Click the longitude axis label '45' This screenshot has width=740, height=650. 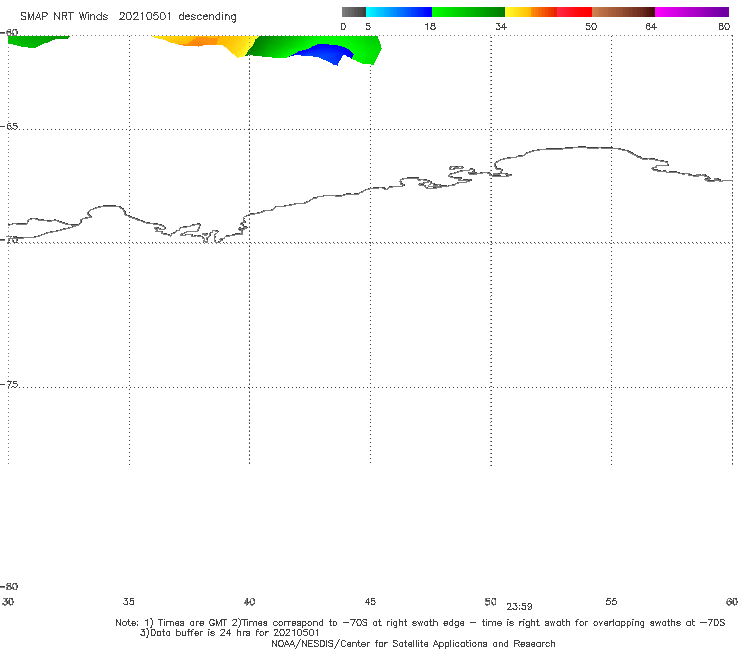(370, 602)
